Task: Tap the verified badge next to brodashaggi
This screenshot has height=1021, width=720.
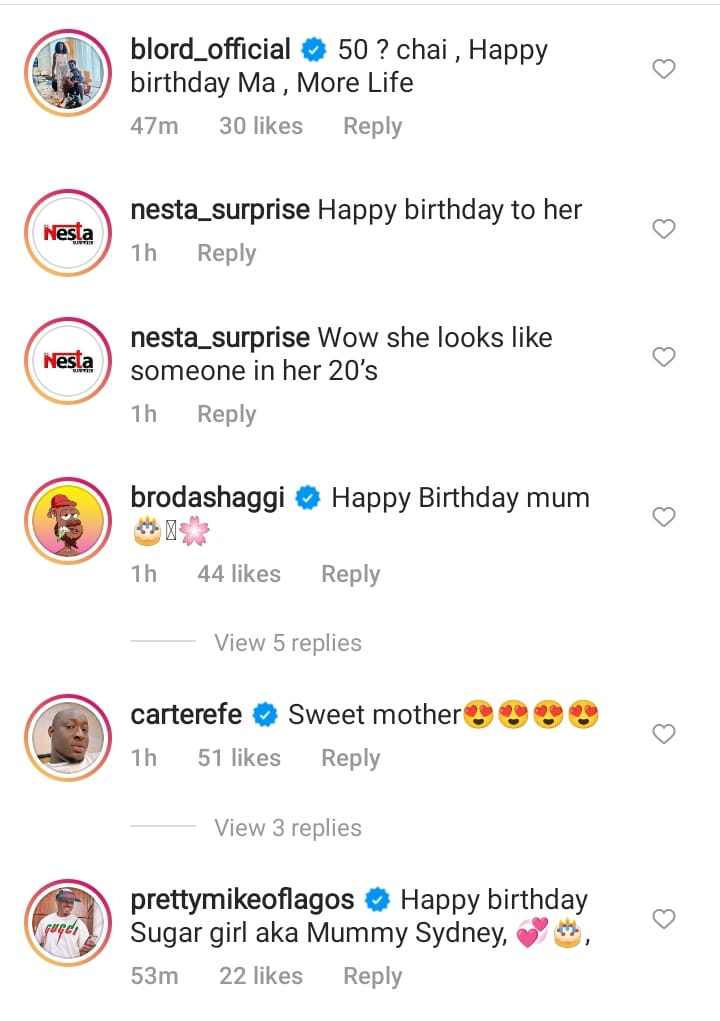Action: (x=308, y=498)
